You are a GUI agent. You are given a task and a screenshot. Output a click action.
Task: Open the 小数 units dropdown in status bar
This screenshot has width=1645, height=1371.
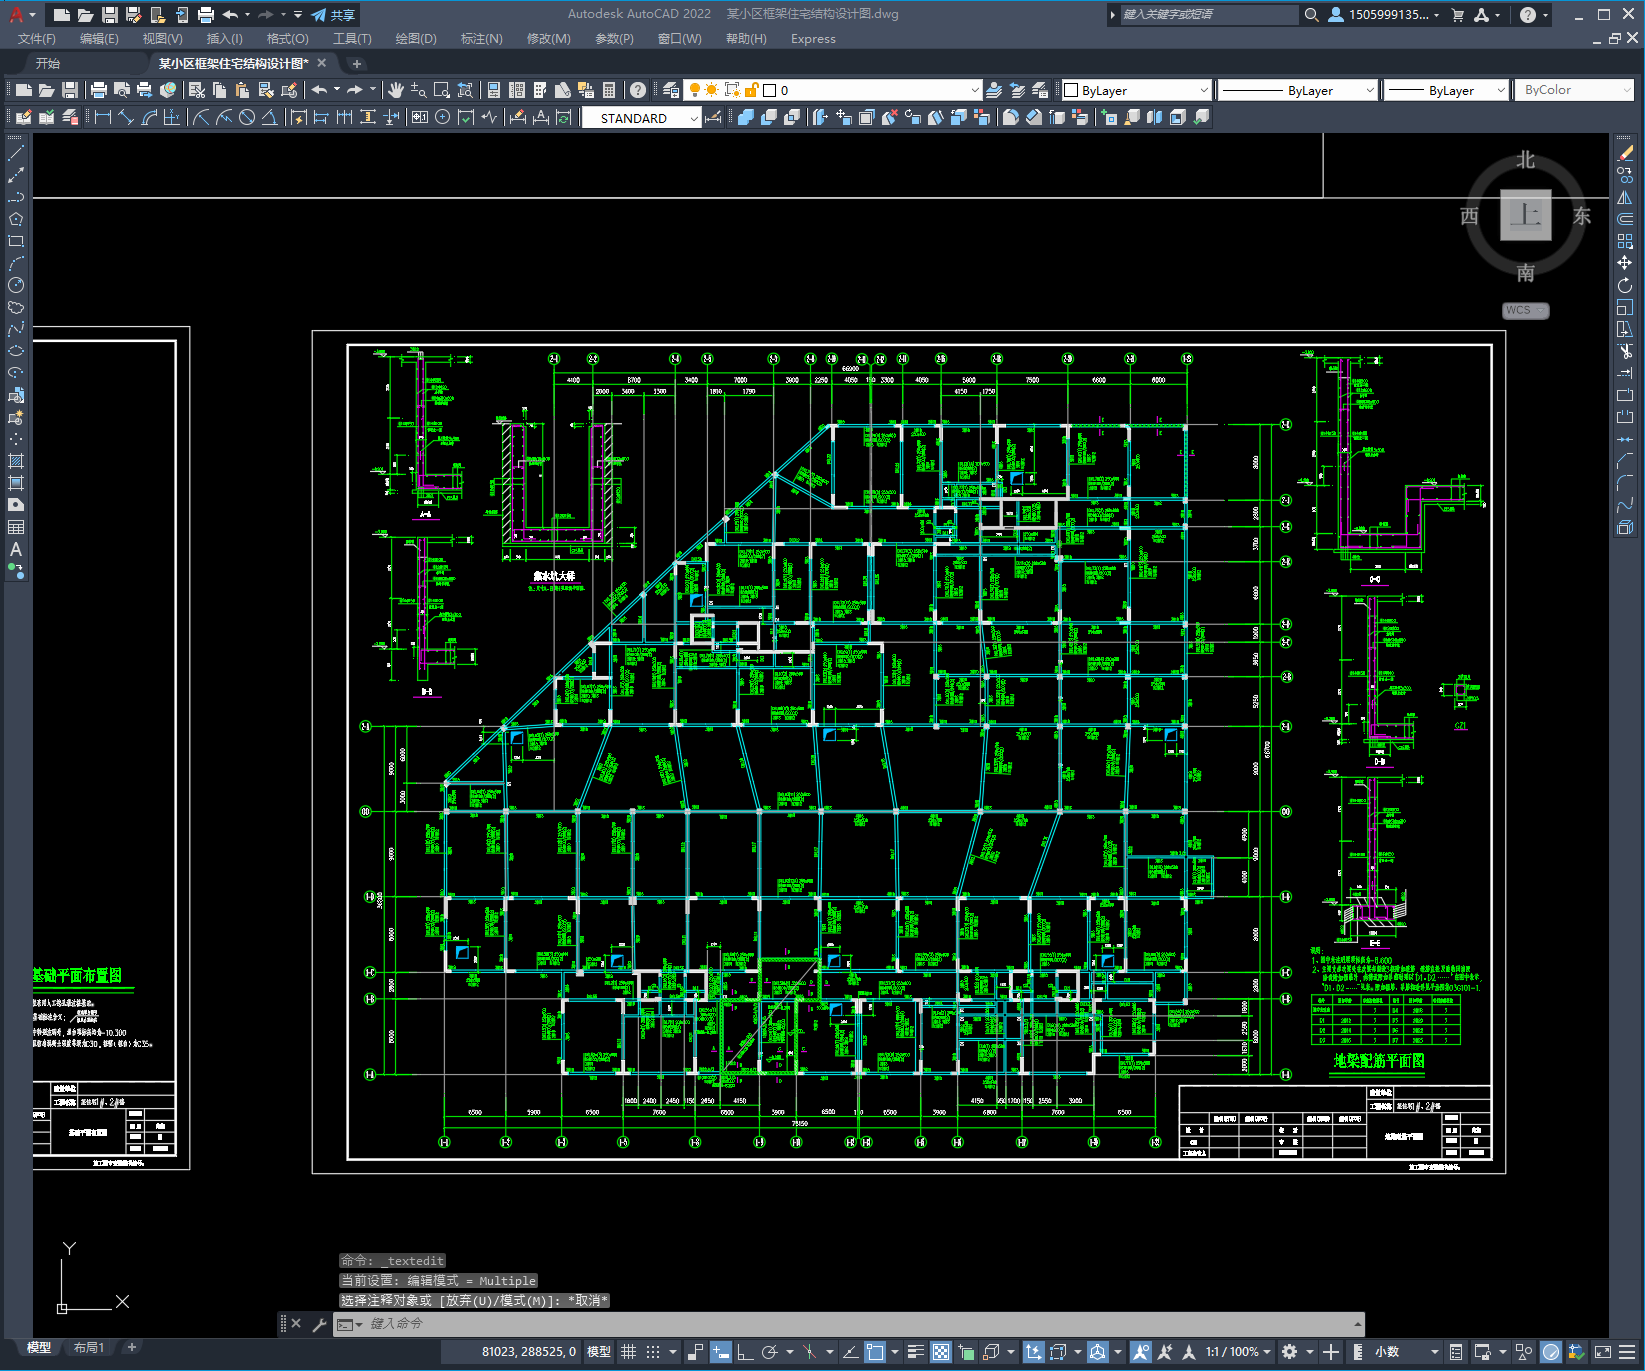coord(1406,1352)
